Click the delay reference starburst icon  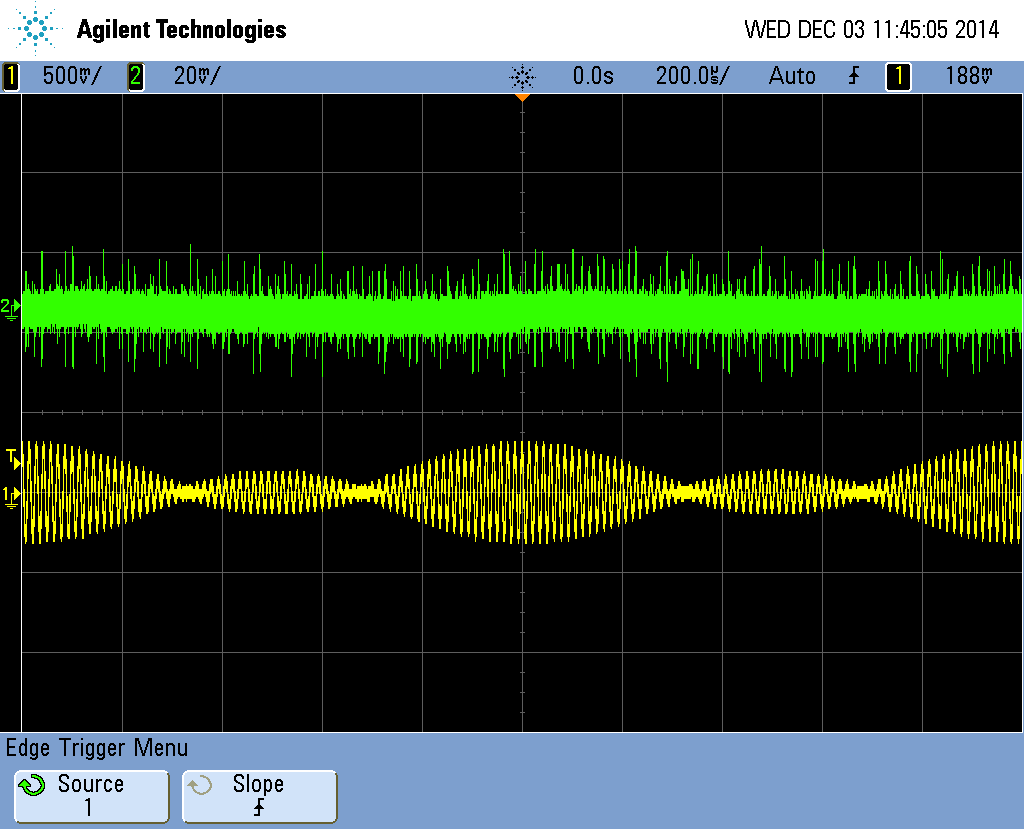pyautogui.click(x=522, y=76)
